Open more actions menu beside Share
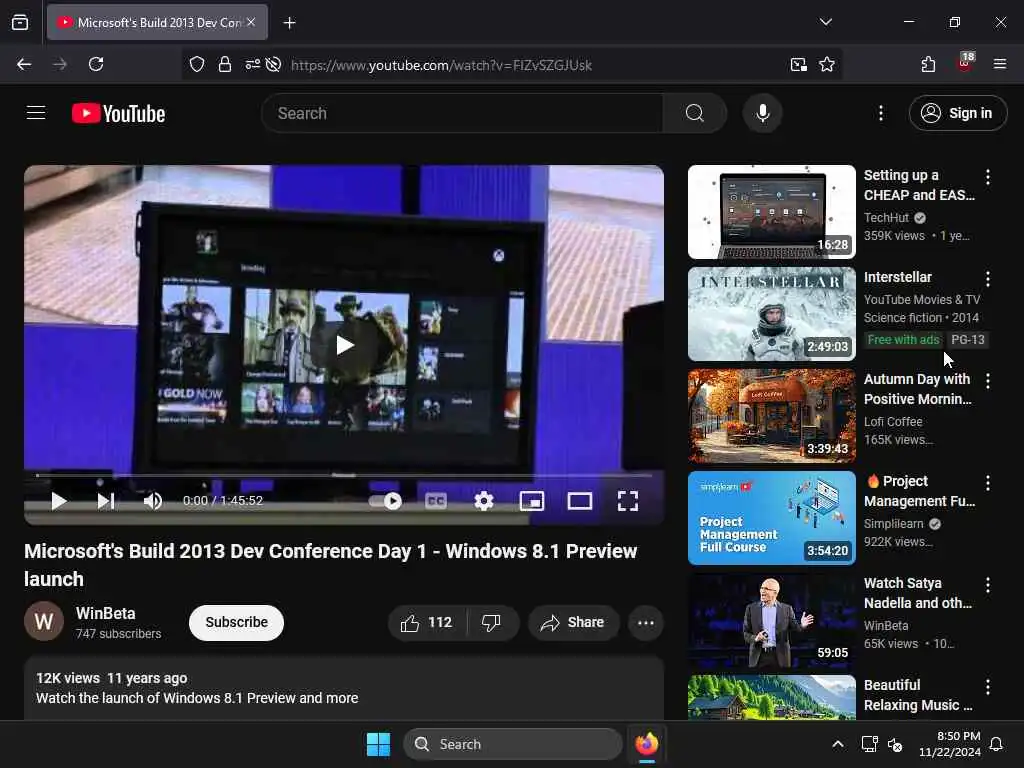The image size is (1024, 768). point(646,622)
